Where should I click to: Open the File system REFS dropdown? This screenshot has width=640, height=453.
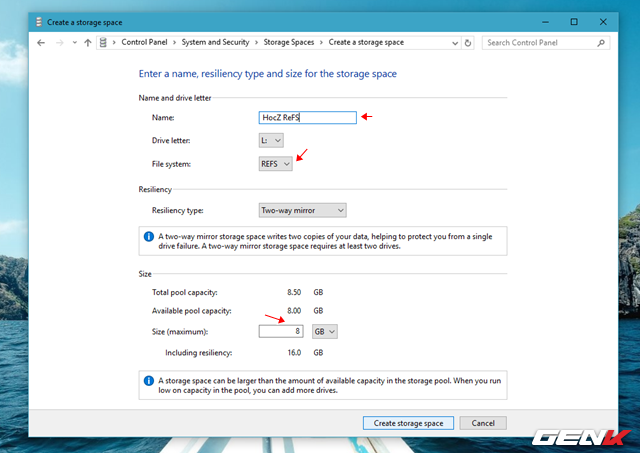point(276,164)
